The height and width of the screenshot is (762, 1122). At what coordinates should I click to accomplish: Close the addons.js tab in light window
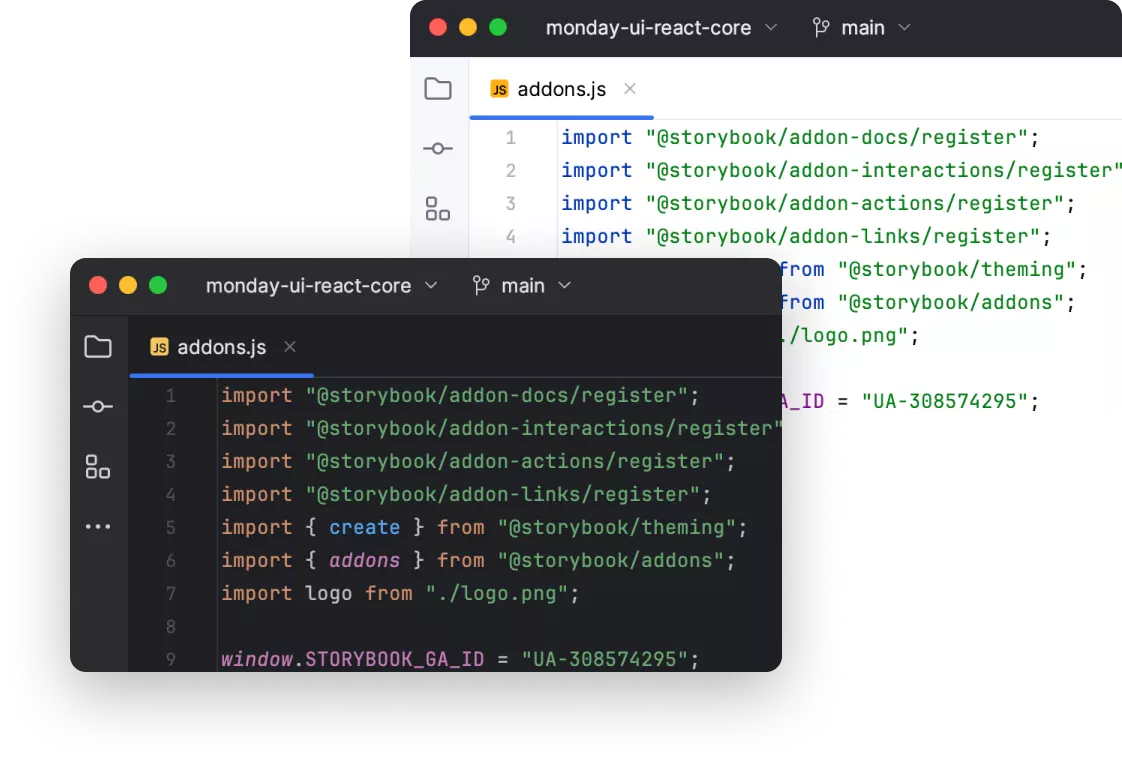pos(630,89)
